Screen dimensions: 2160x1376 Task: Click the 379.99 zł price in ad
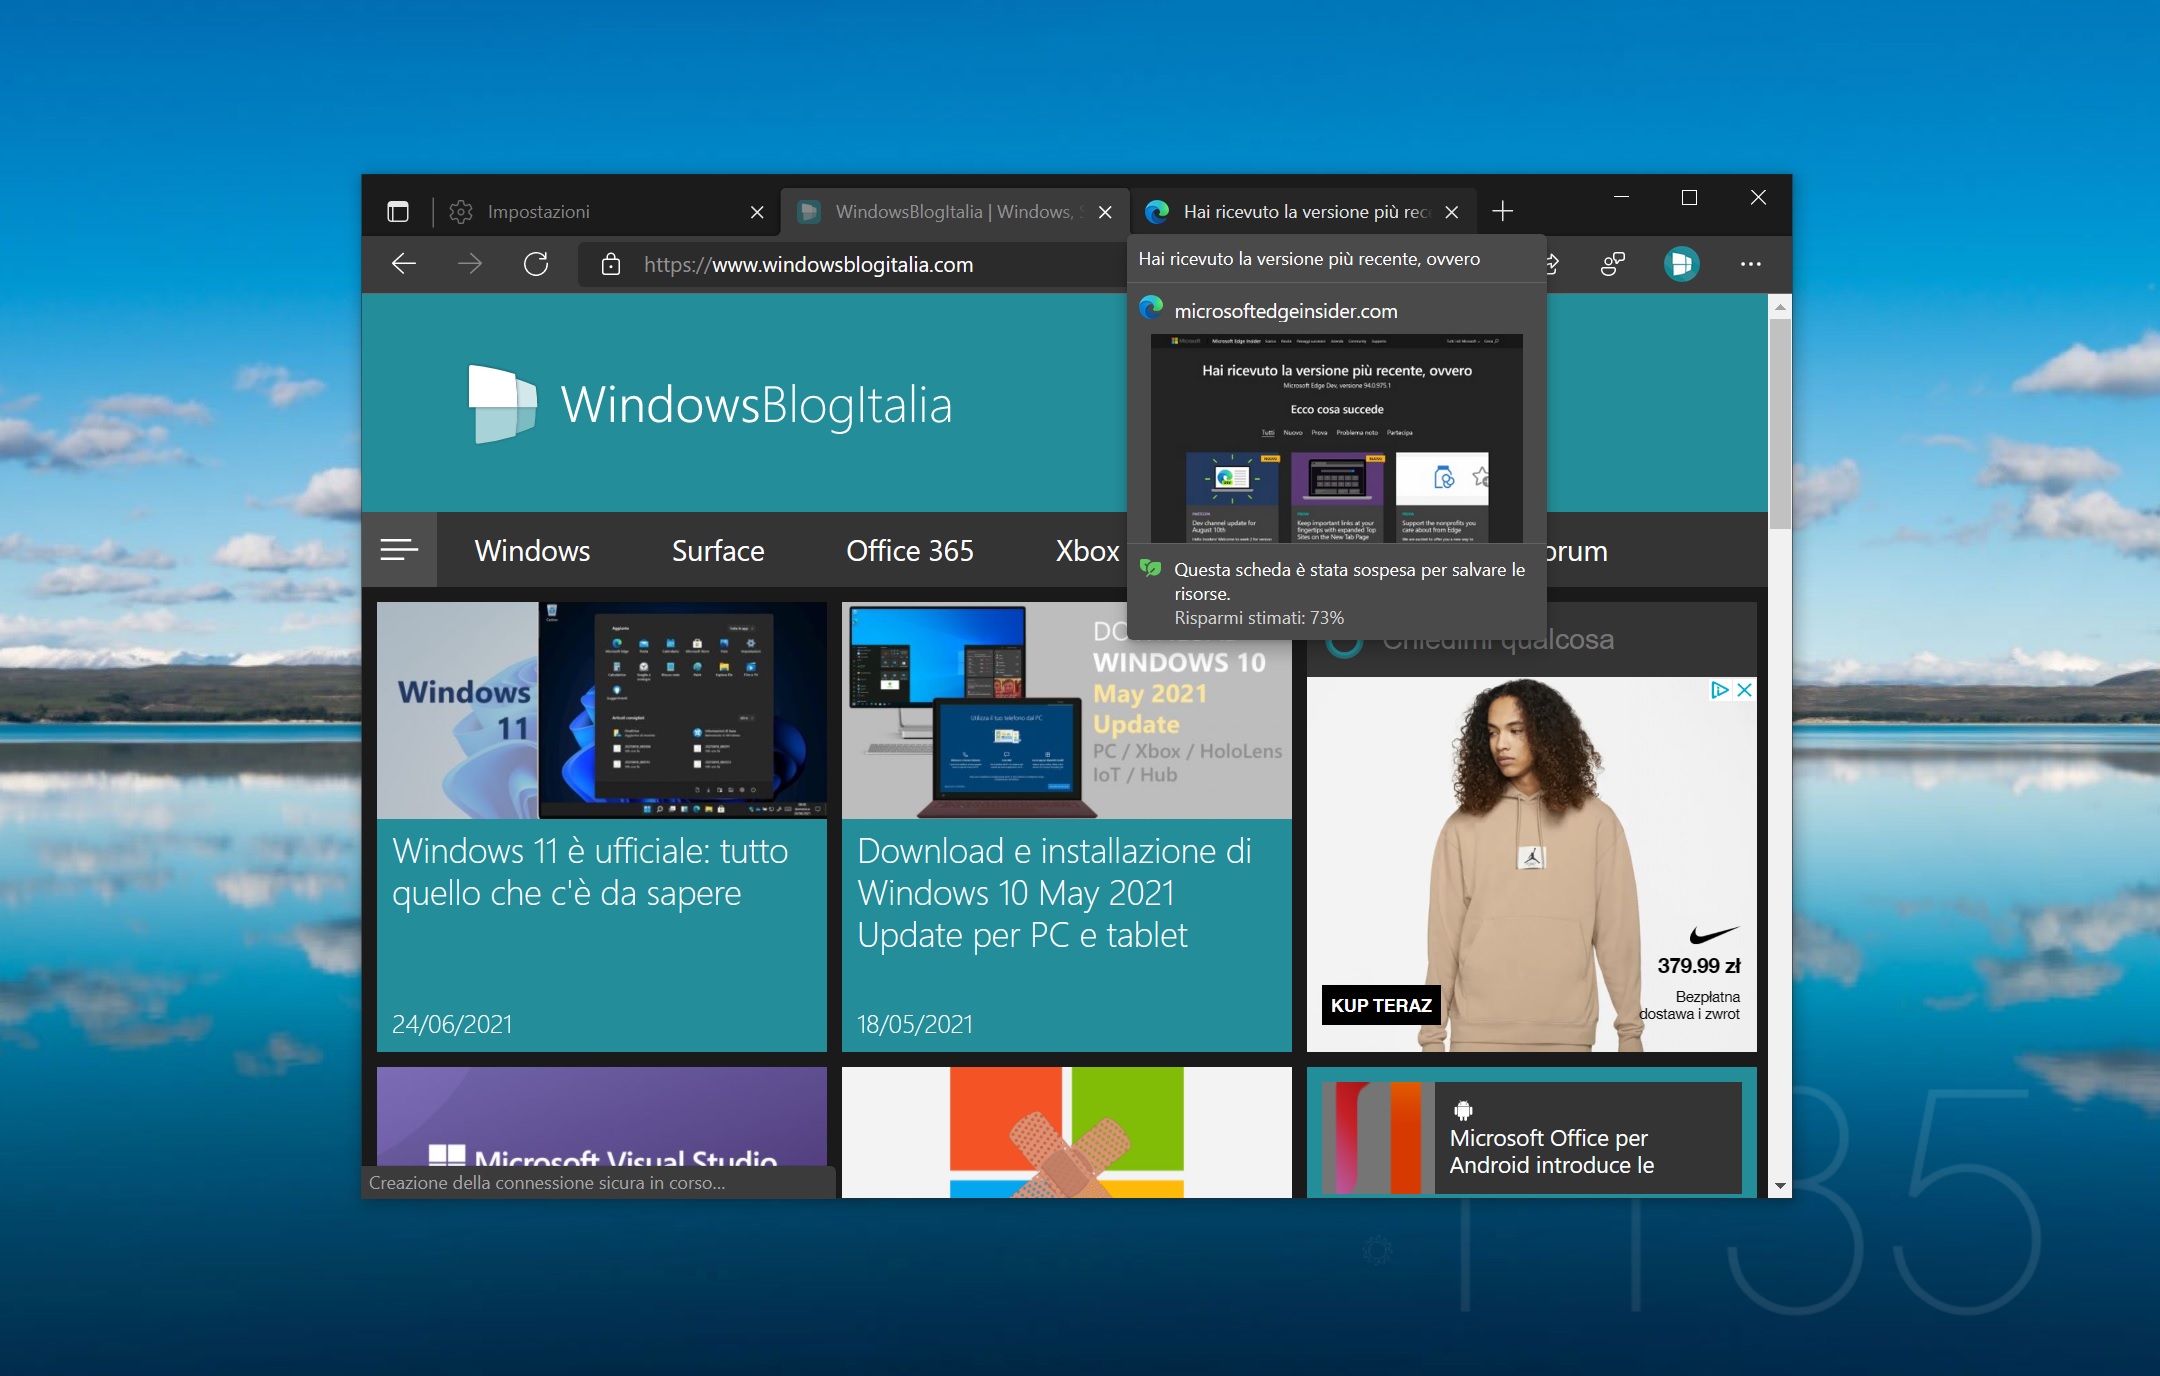coord(1698,966)
